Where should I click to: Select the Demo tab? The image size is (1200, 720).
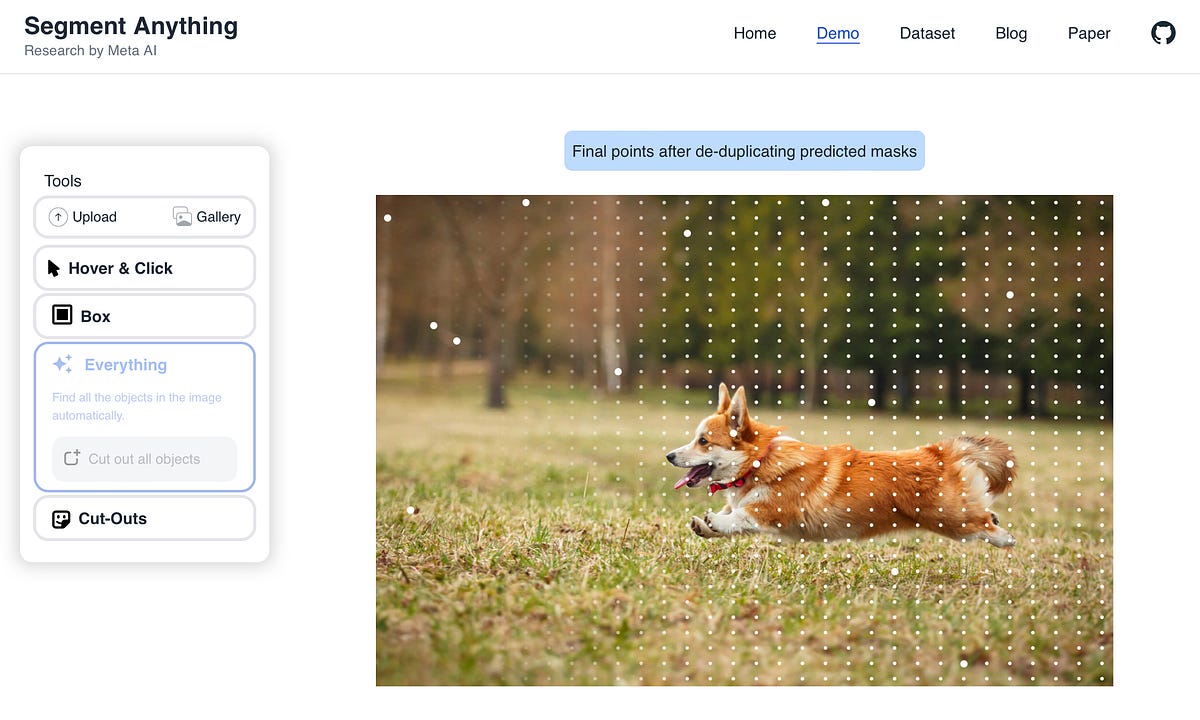pyautogui.click(x=837, y=33)
